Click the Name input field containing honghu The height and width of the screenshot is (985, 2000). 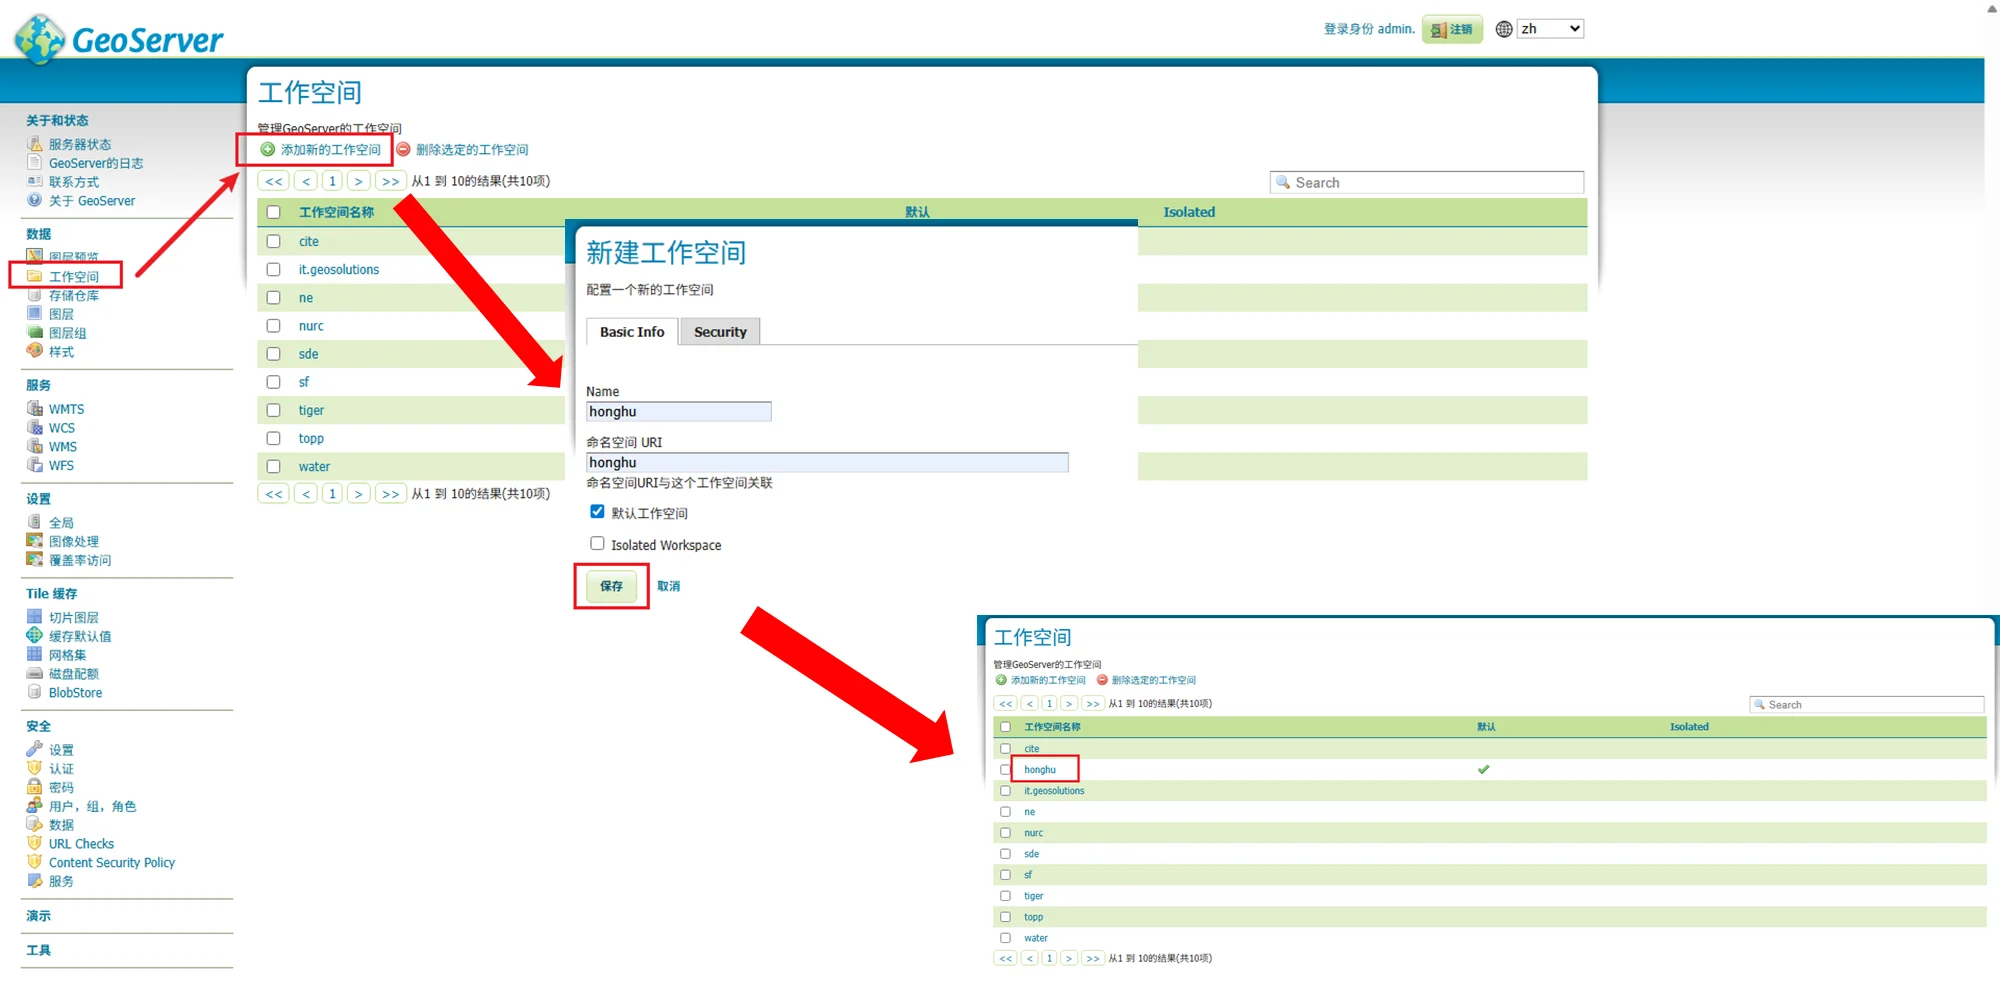tap(678, 412)
